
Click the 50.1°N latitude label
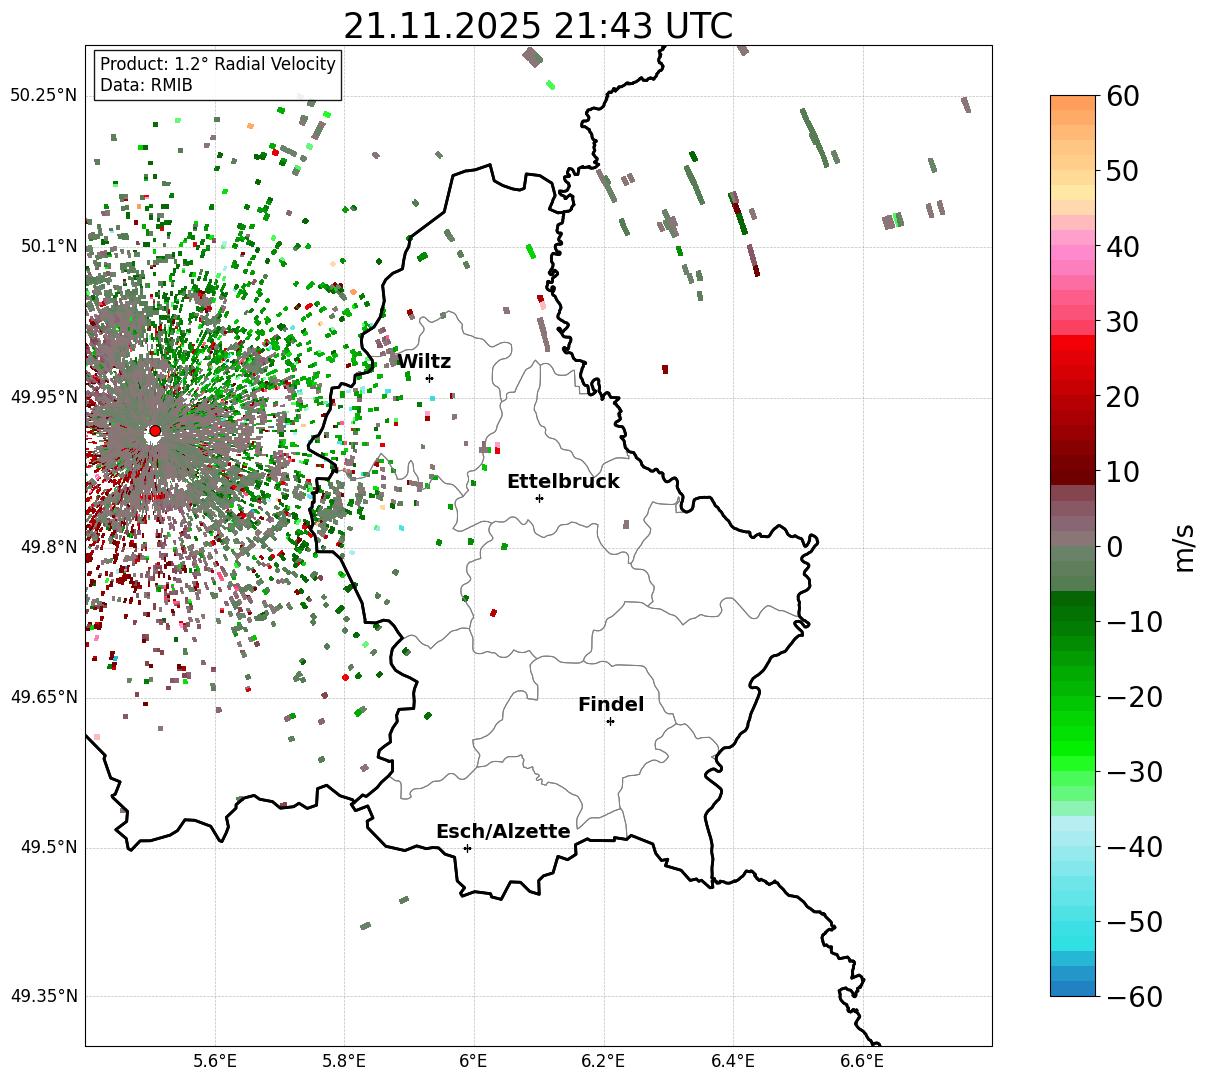pyautogui.click(x=48, y=246)
